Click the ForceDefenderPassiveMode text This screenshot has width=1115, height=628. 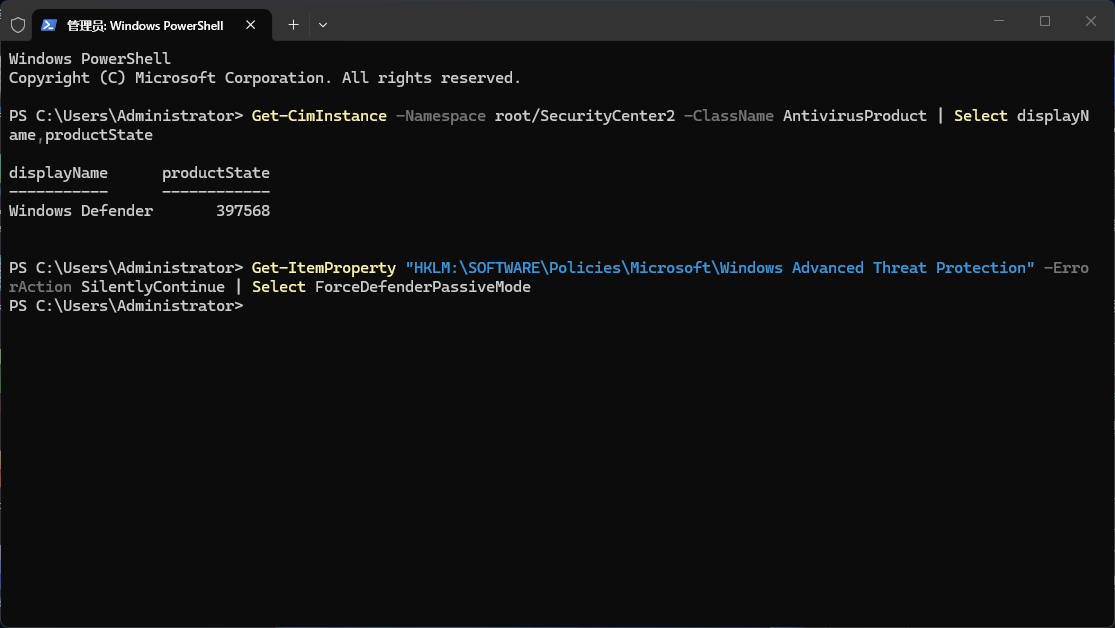tap(423, 287)
